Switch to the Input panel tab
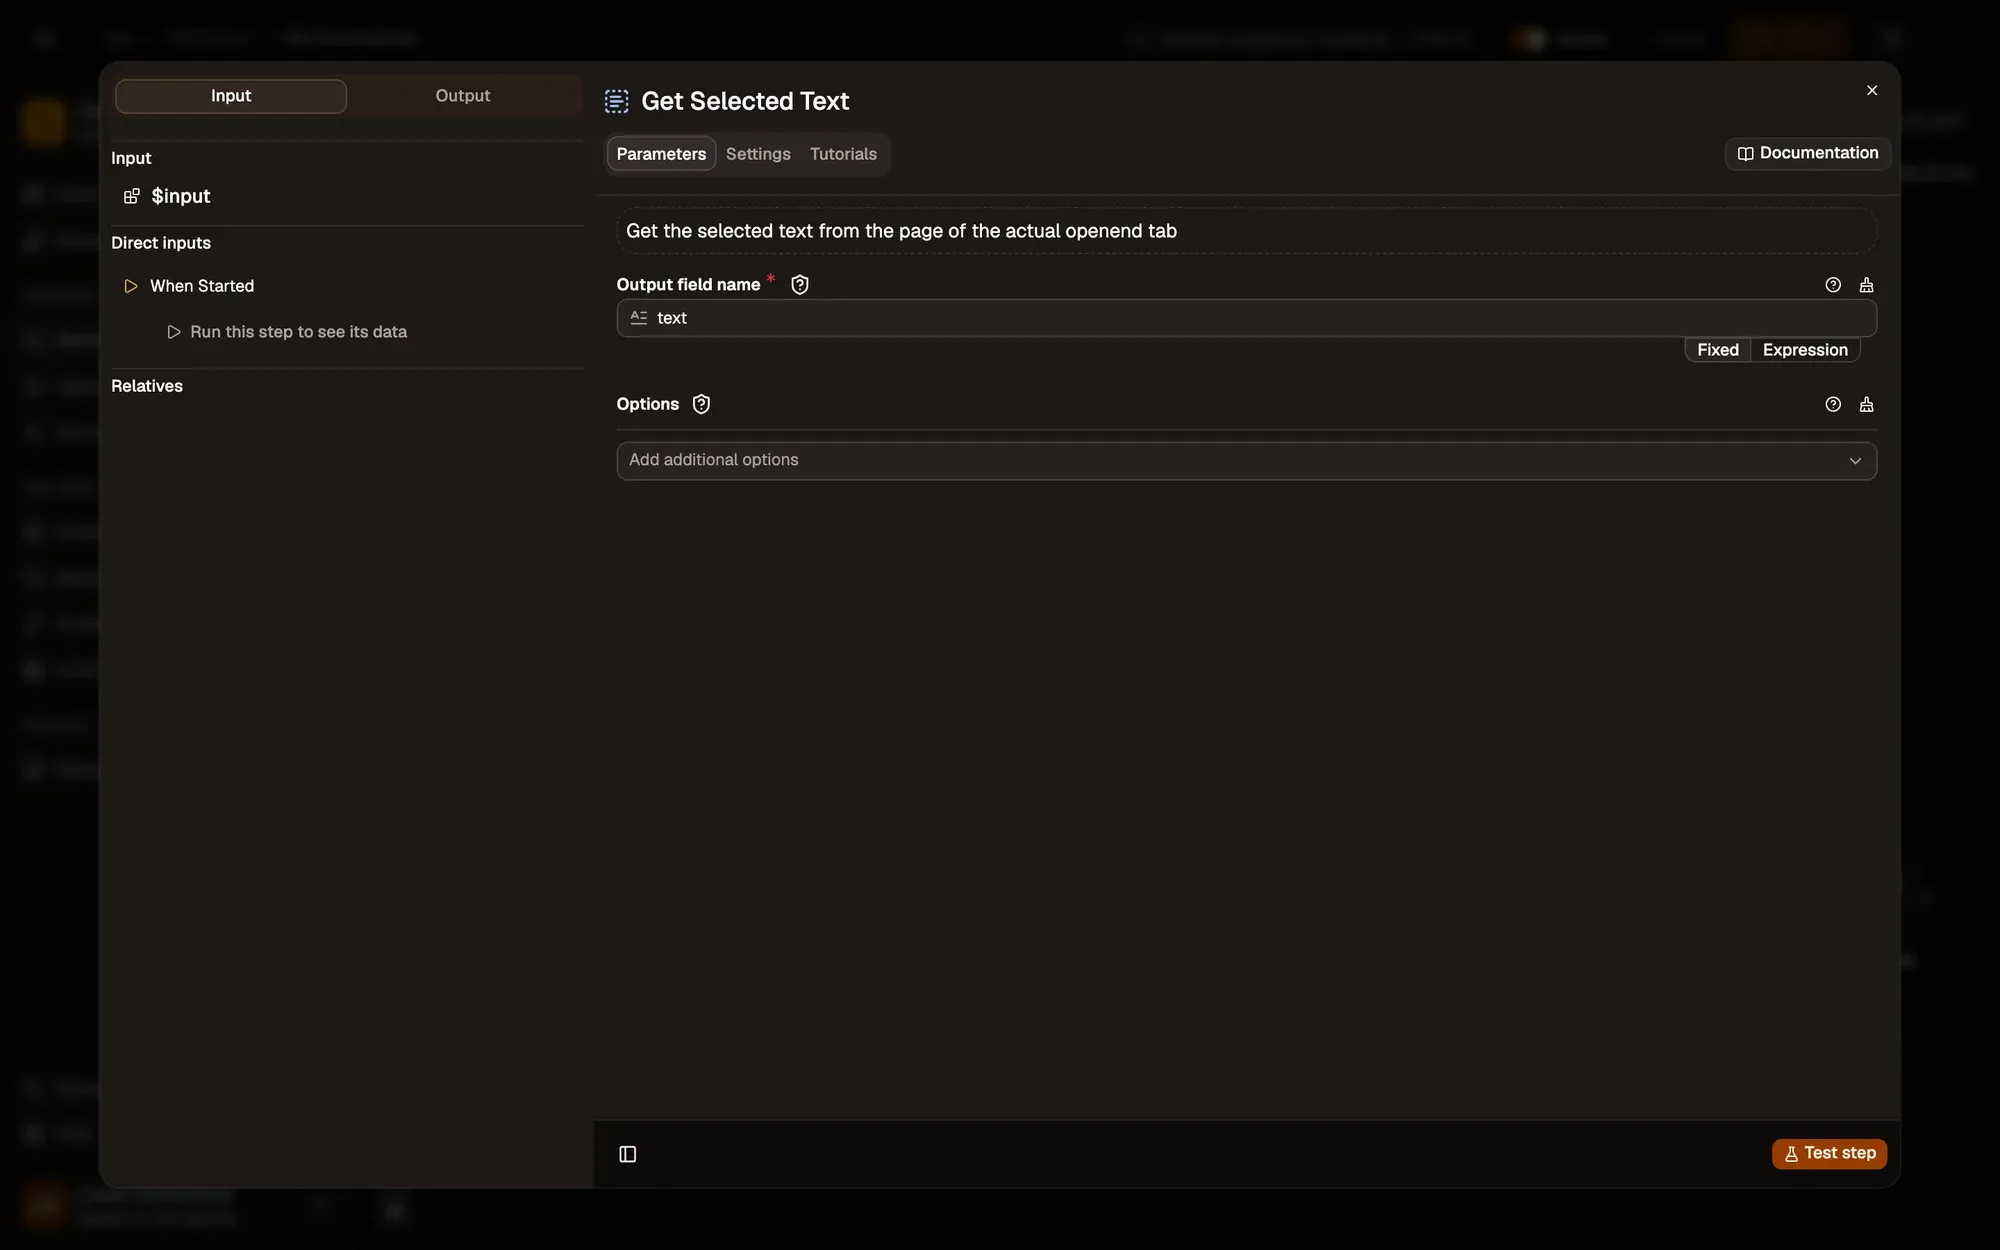Screen dimensions: 2000x1250 coord(231,96)
